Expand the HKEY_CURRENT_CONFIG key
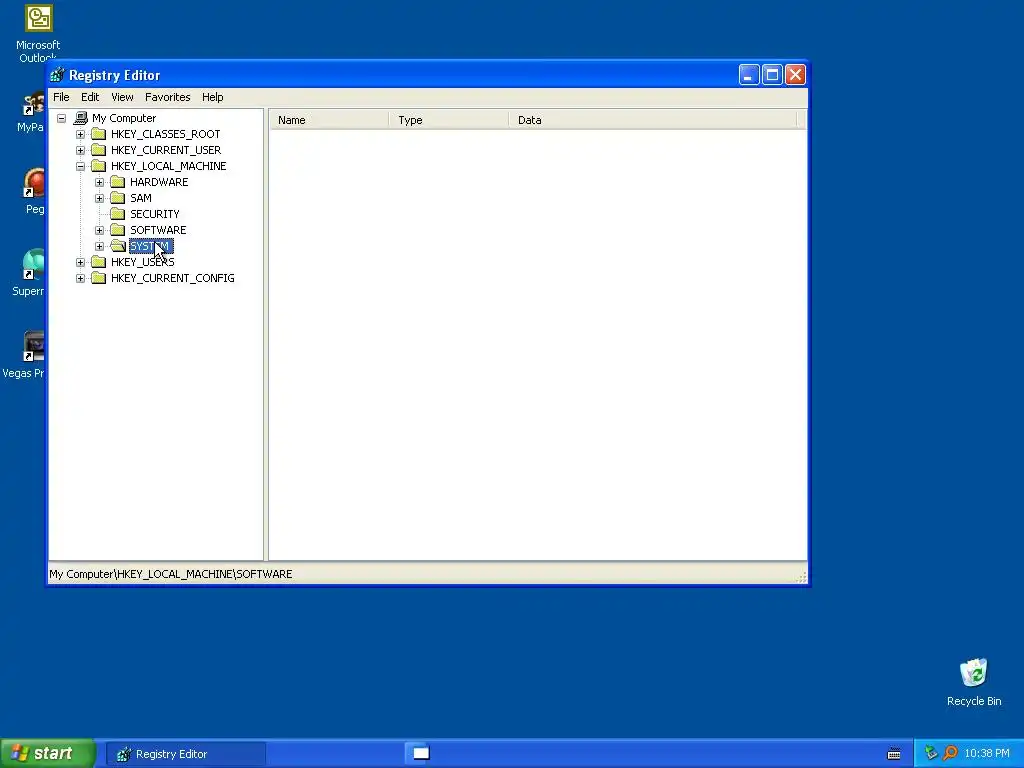Image resolution: width=1024 pixels, height=768 pixels. (80, 278)
